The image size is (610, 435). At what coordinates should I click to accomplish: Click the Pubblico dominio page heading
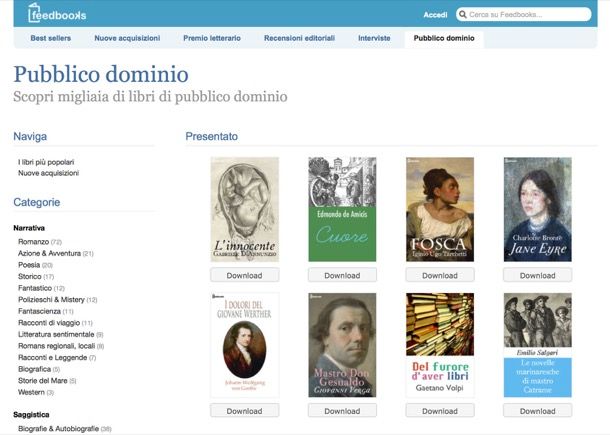(101, 74)
